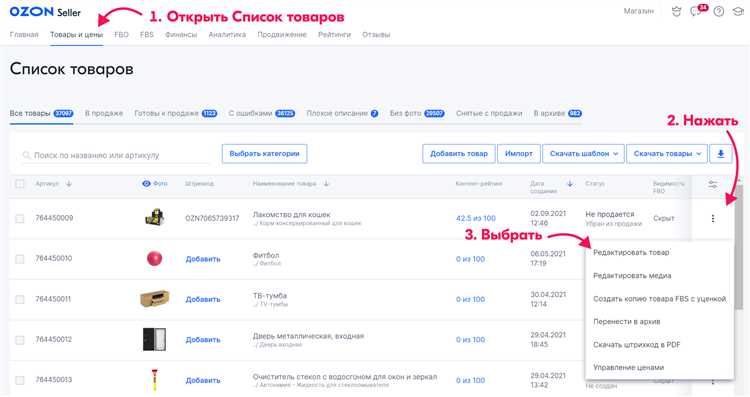Viewport: 750px width, 397px height.
Task: Open FBS menu item
Action: 147,34
